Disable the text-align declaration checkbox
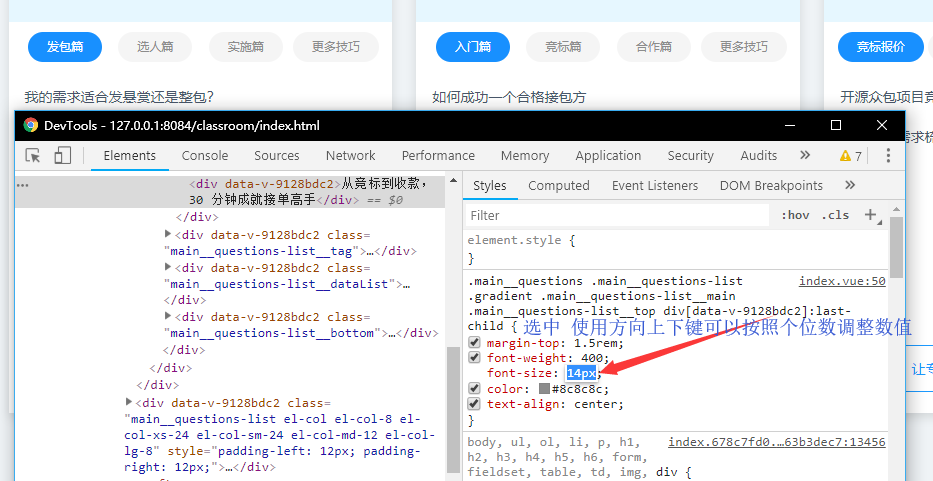 click(474, 404)
